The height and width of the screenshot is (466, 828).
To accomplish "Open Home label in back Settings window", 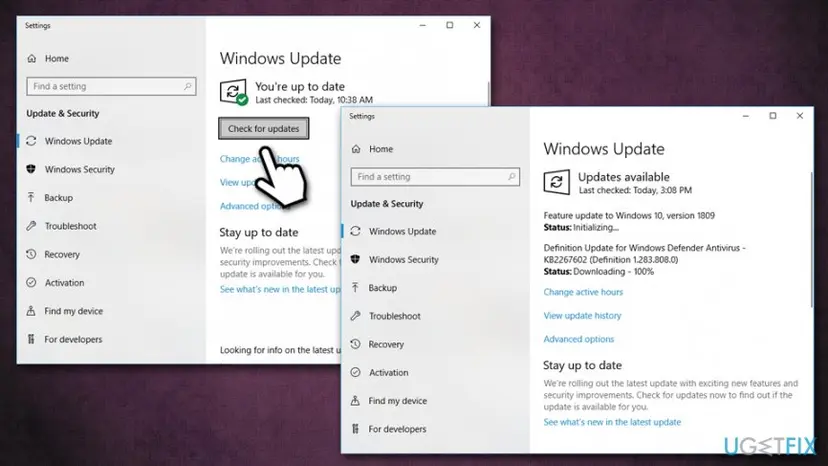I will pos(57,59).
